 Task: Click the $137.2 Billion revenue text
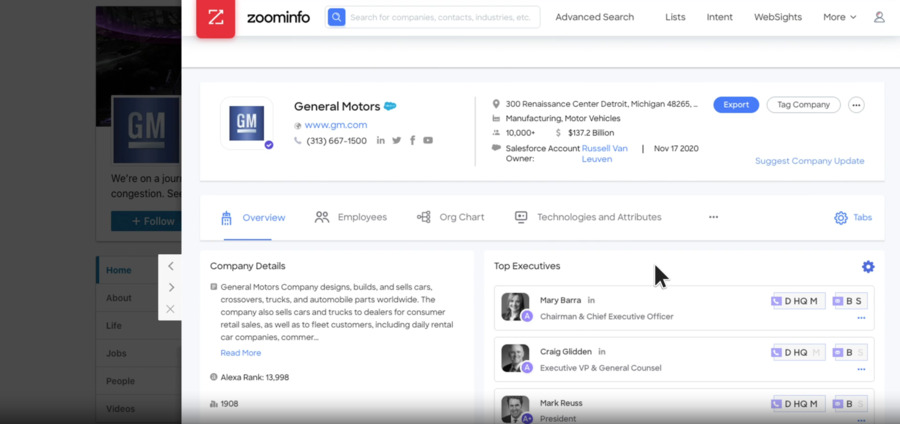591,133
